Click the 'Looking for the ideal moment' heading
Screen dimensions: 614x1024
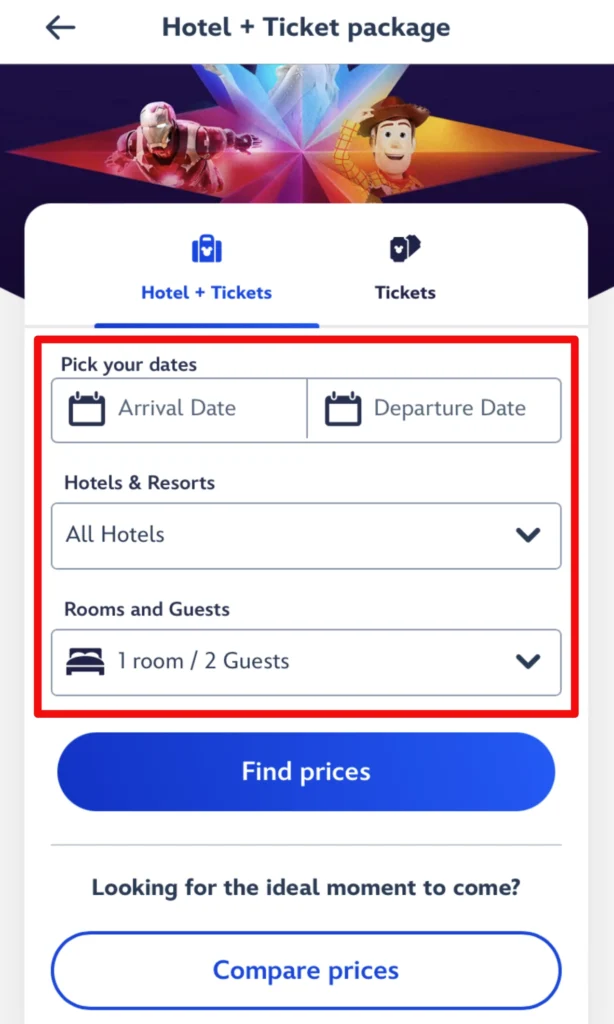click(306, 887)
